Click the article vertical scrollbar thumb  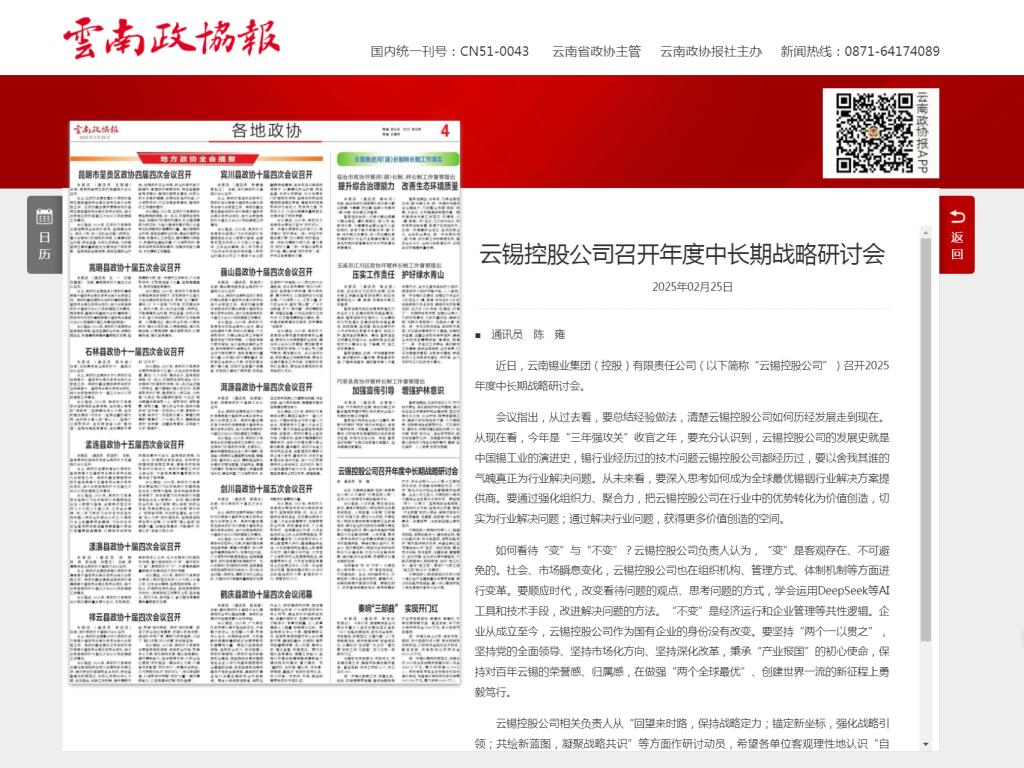click(x=925, y=440)
